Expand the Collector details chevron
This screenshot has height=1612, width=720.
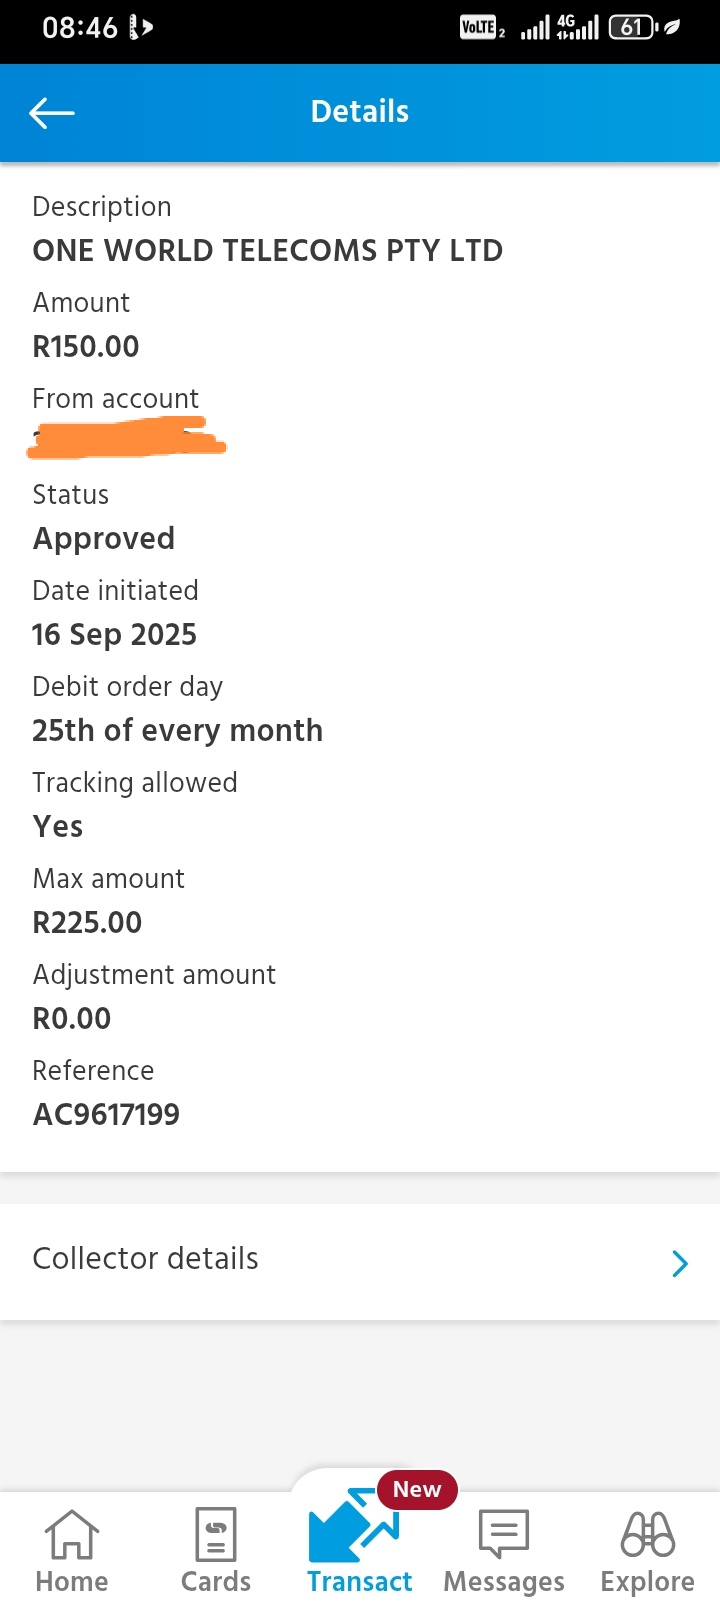[680, 1263]
